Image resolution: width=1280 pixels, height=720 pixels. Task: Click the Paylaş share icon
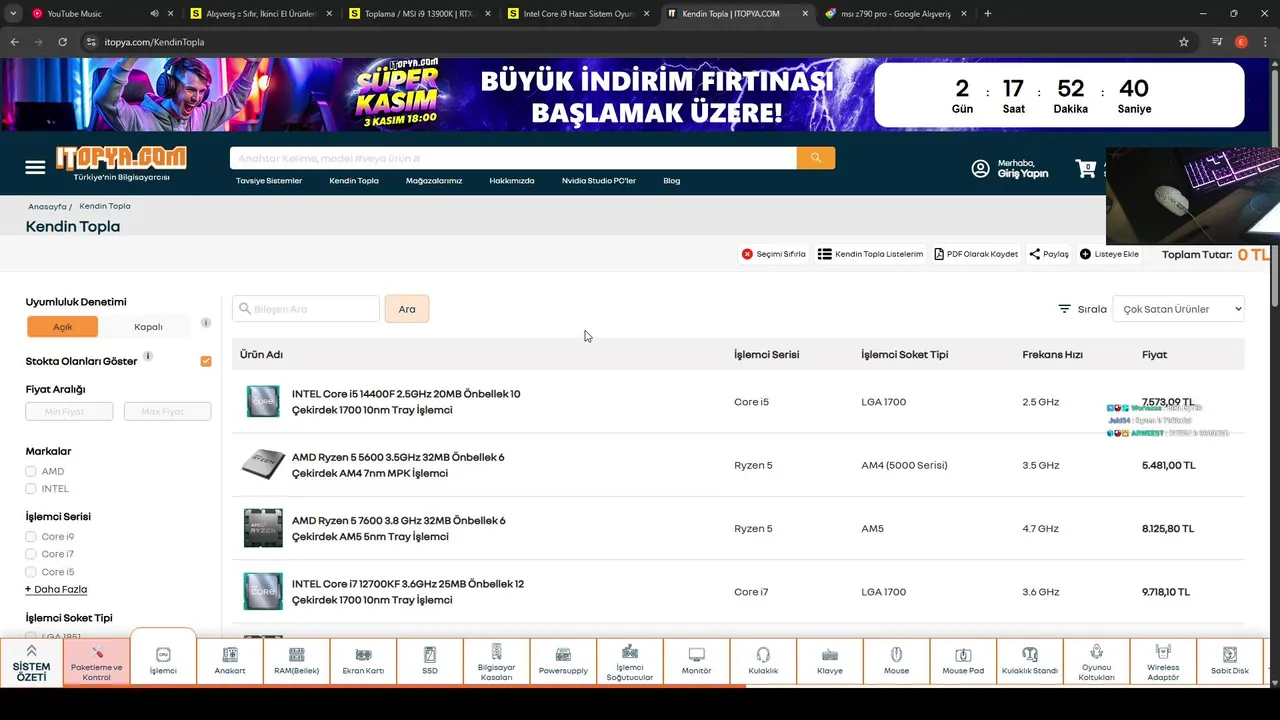tap(1035, 254)
